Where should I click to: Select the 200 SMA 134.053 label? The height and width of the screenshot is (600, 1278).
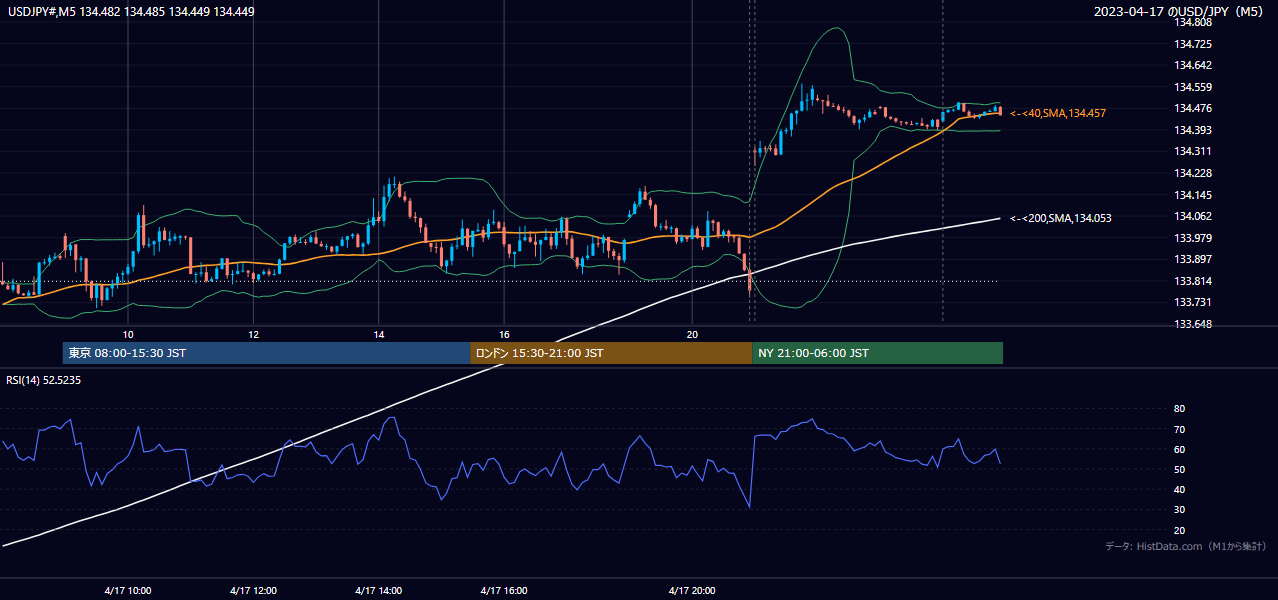pos(1060,217)
